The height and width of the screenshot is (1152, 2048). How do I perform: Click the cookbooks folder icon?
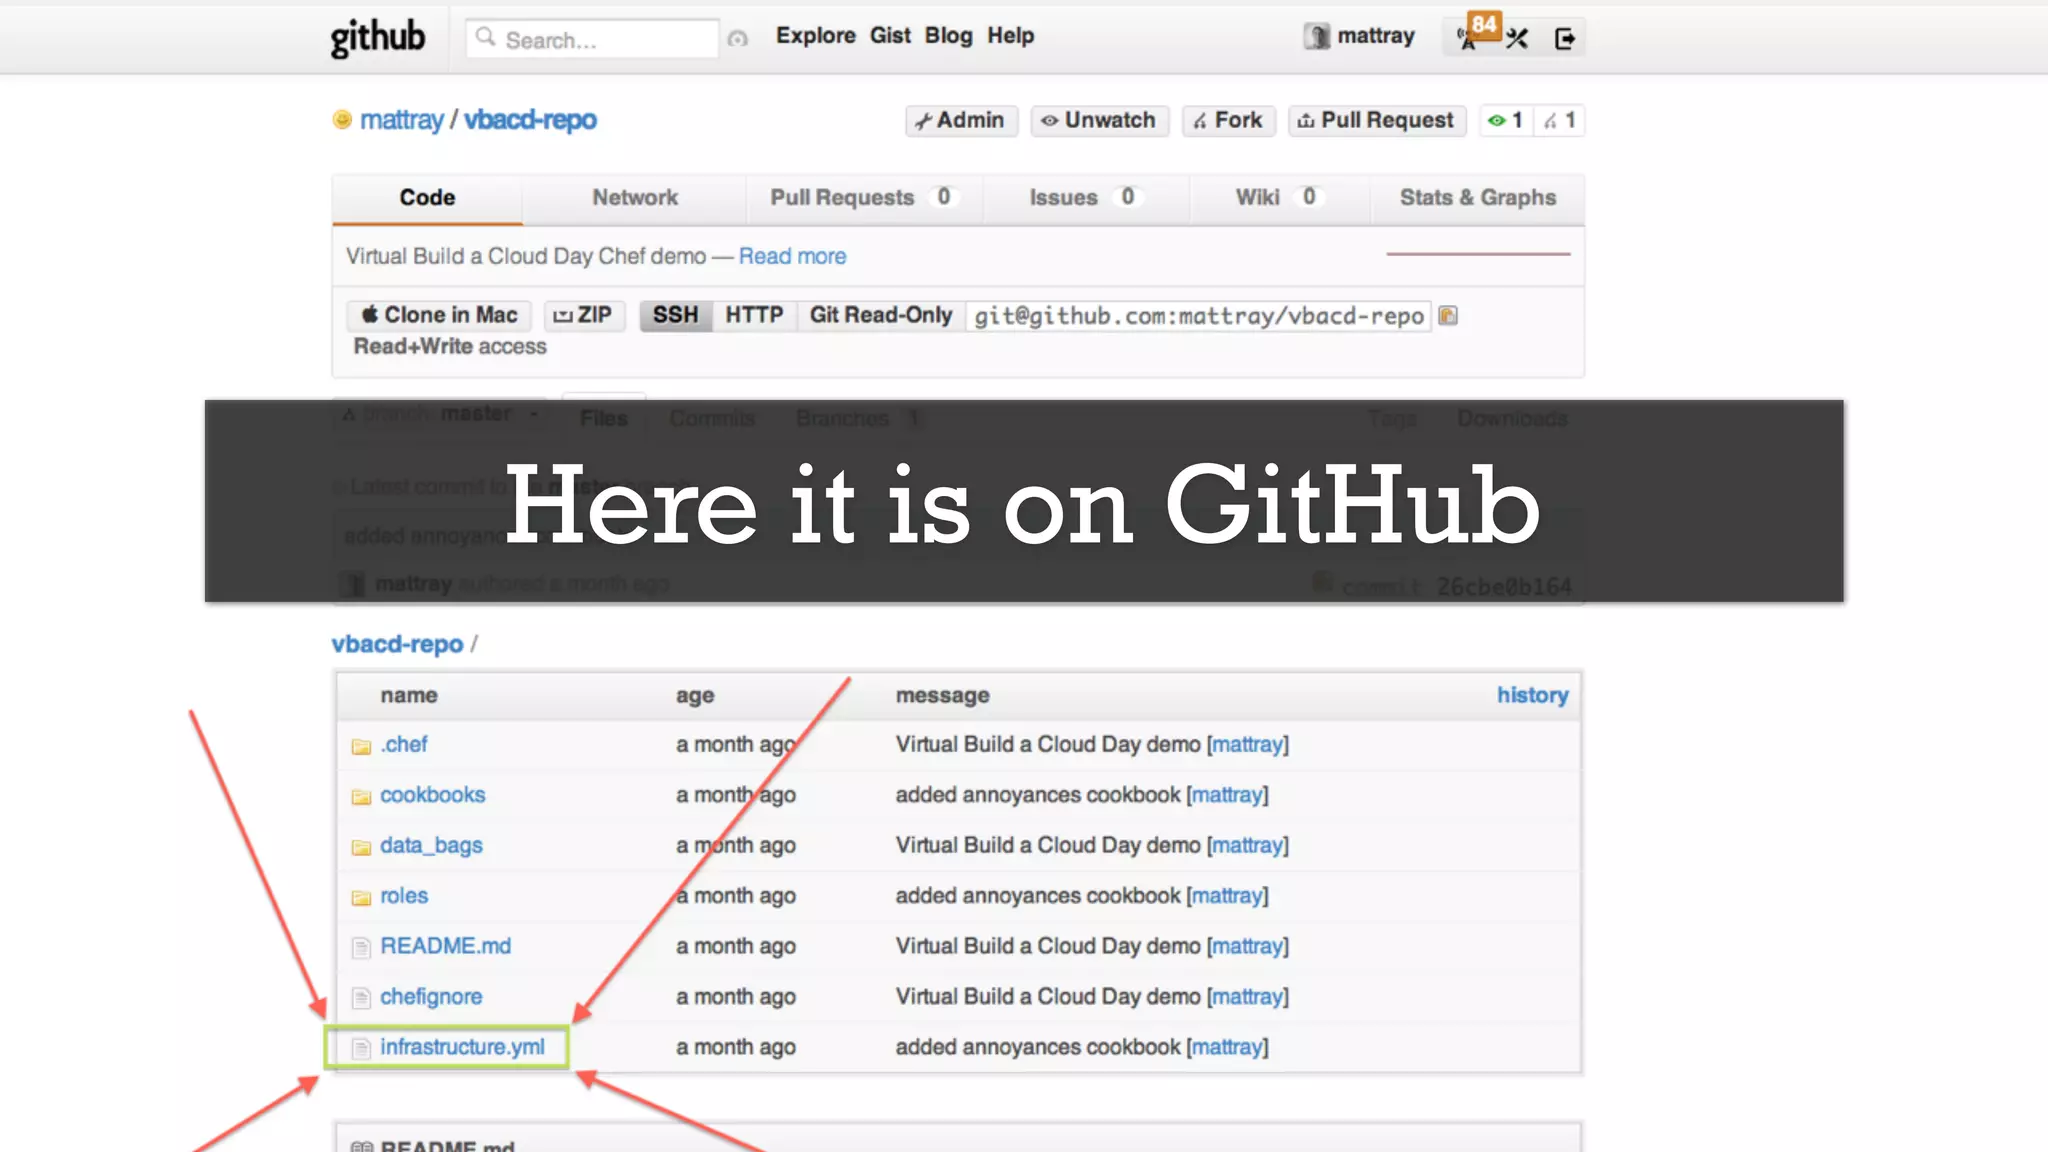tap(361, 797)
